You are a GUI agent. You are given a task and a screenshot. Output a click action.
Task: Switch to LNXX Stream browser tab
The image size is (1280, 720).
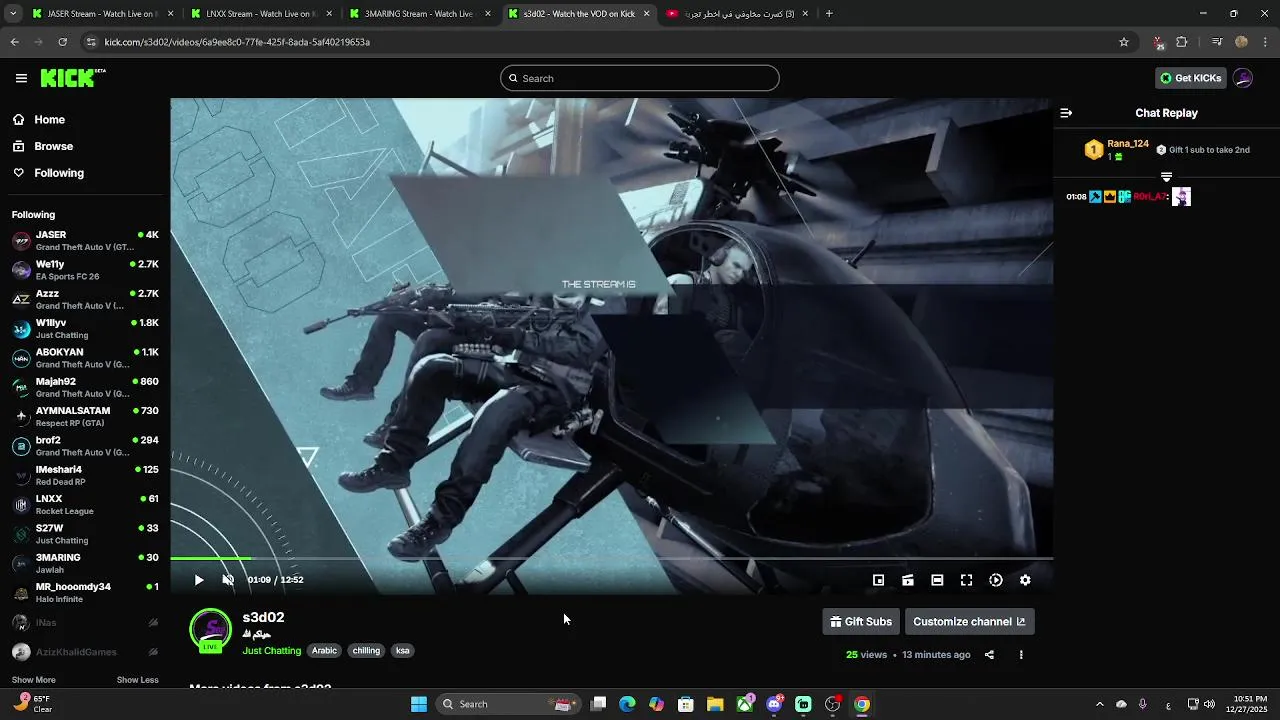click(x=260, y=14)
